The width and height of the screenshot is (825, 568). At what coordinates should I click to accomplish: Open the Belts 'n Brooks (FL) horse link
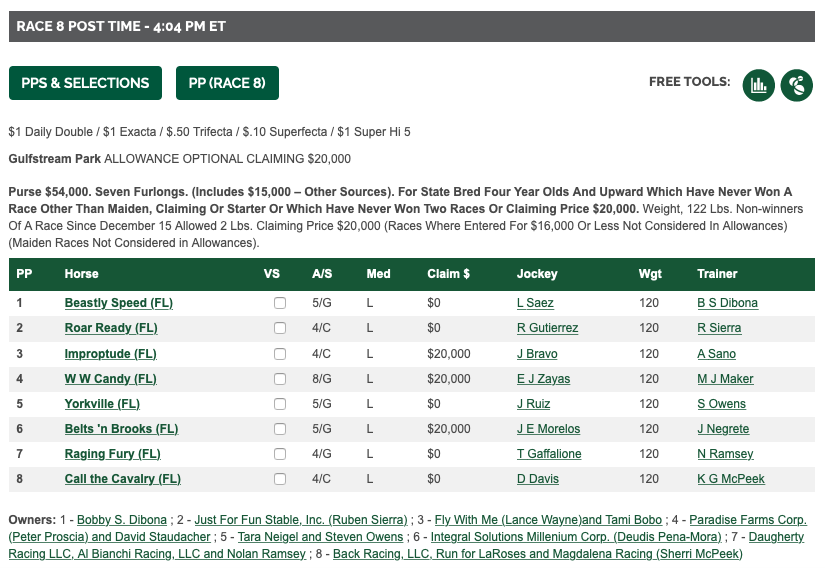pyautogui.click(x=121, y=429)
